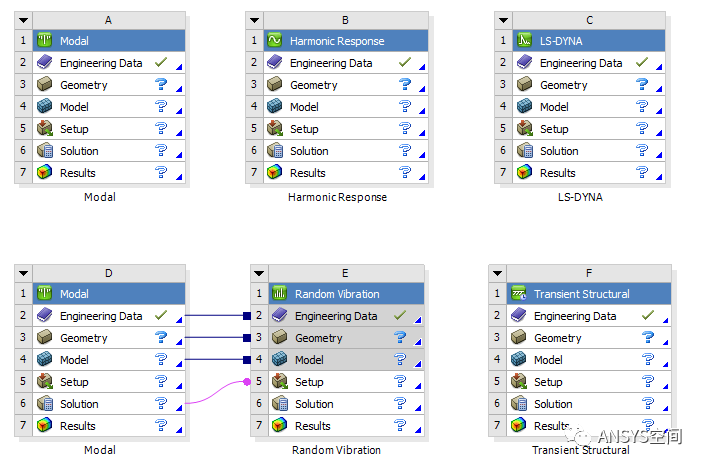Click Geometry icon in system E
Image resolution: width=705 pixels, height=467 pixels.
click(x=279, y=337)
